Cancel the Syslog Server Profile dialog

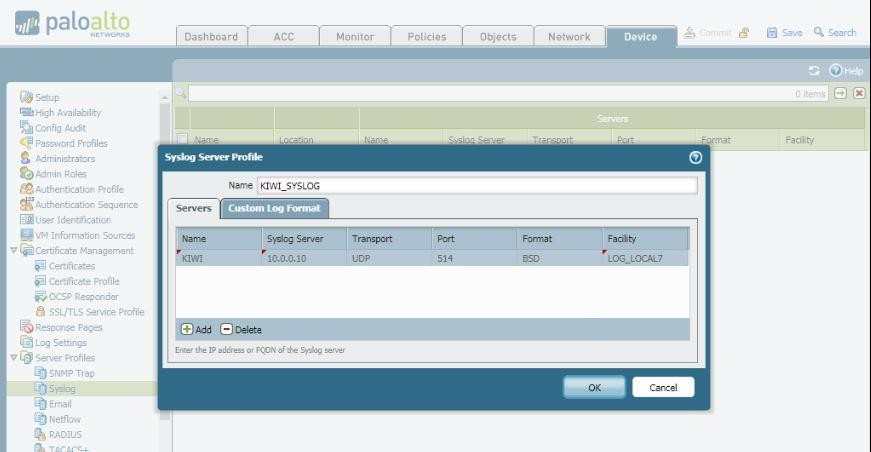663,387
